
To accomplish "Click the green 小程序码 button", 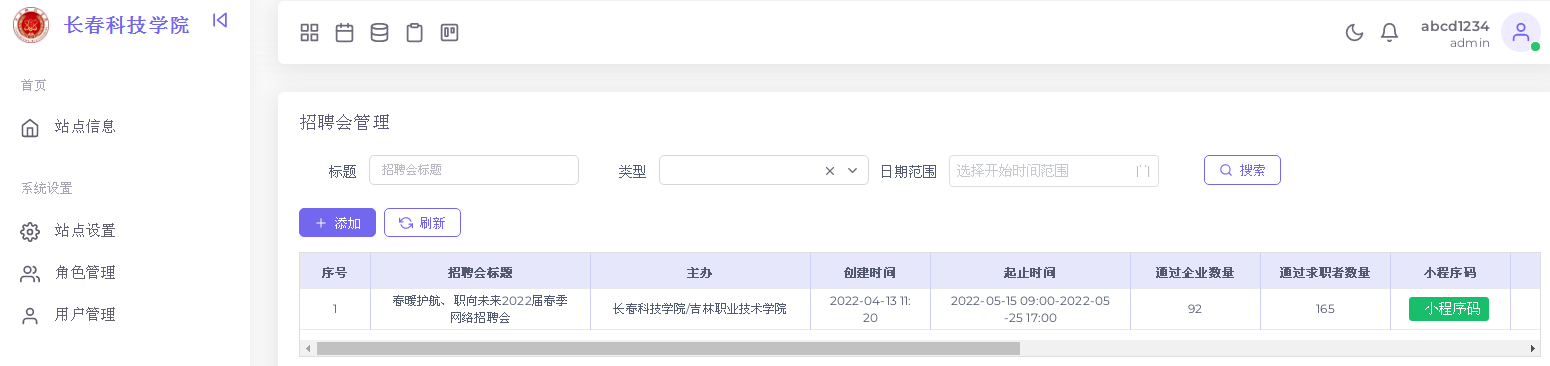I will pos(1449,309).
